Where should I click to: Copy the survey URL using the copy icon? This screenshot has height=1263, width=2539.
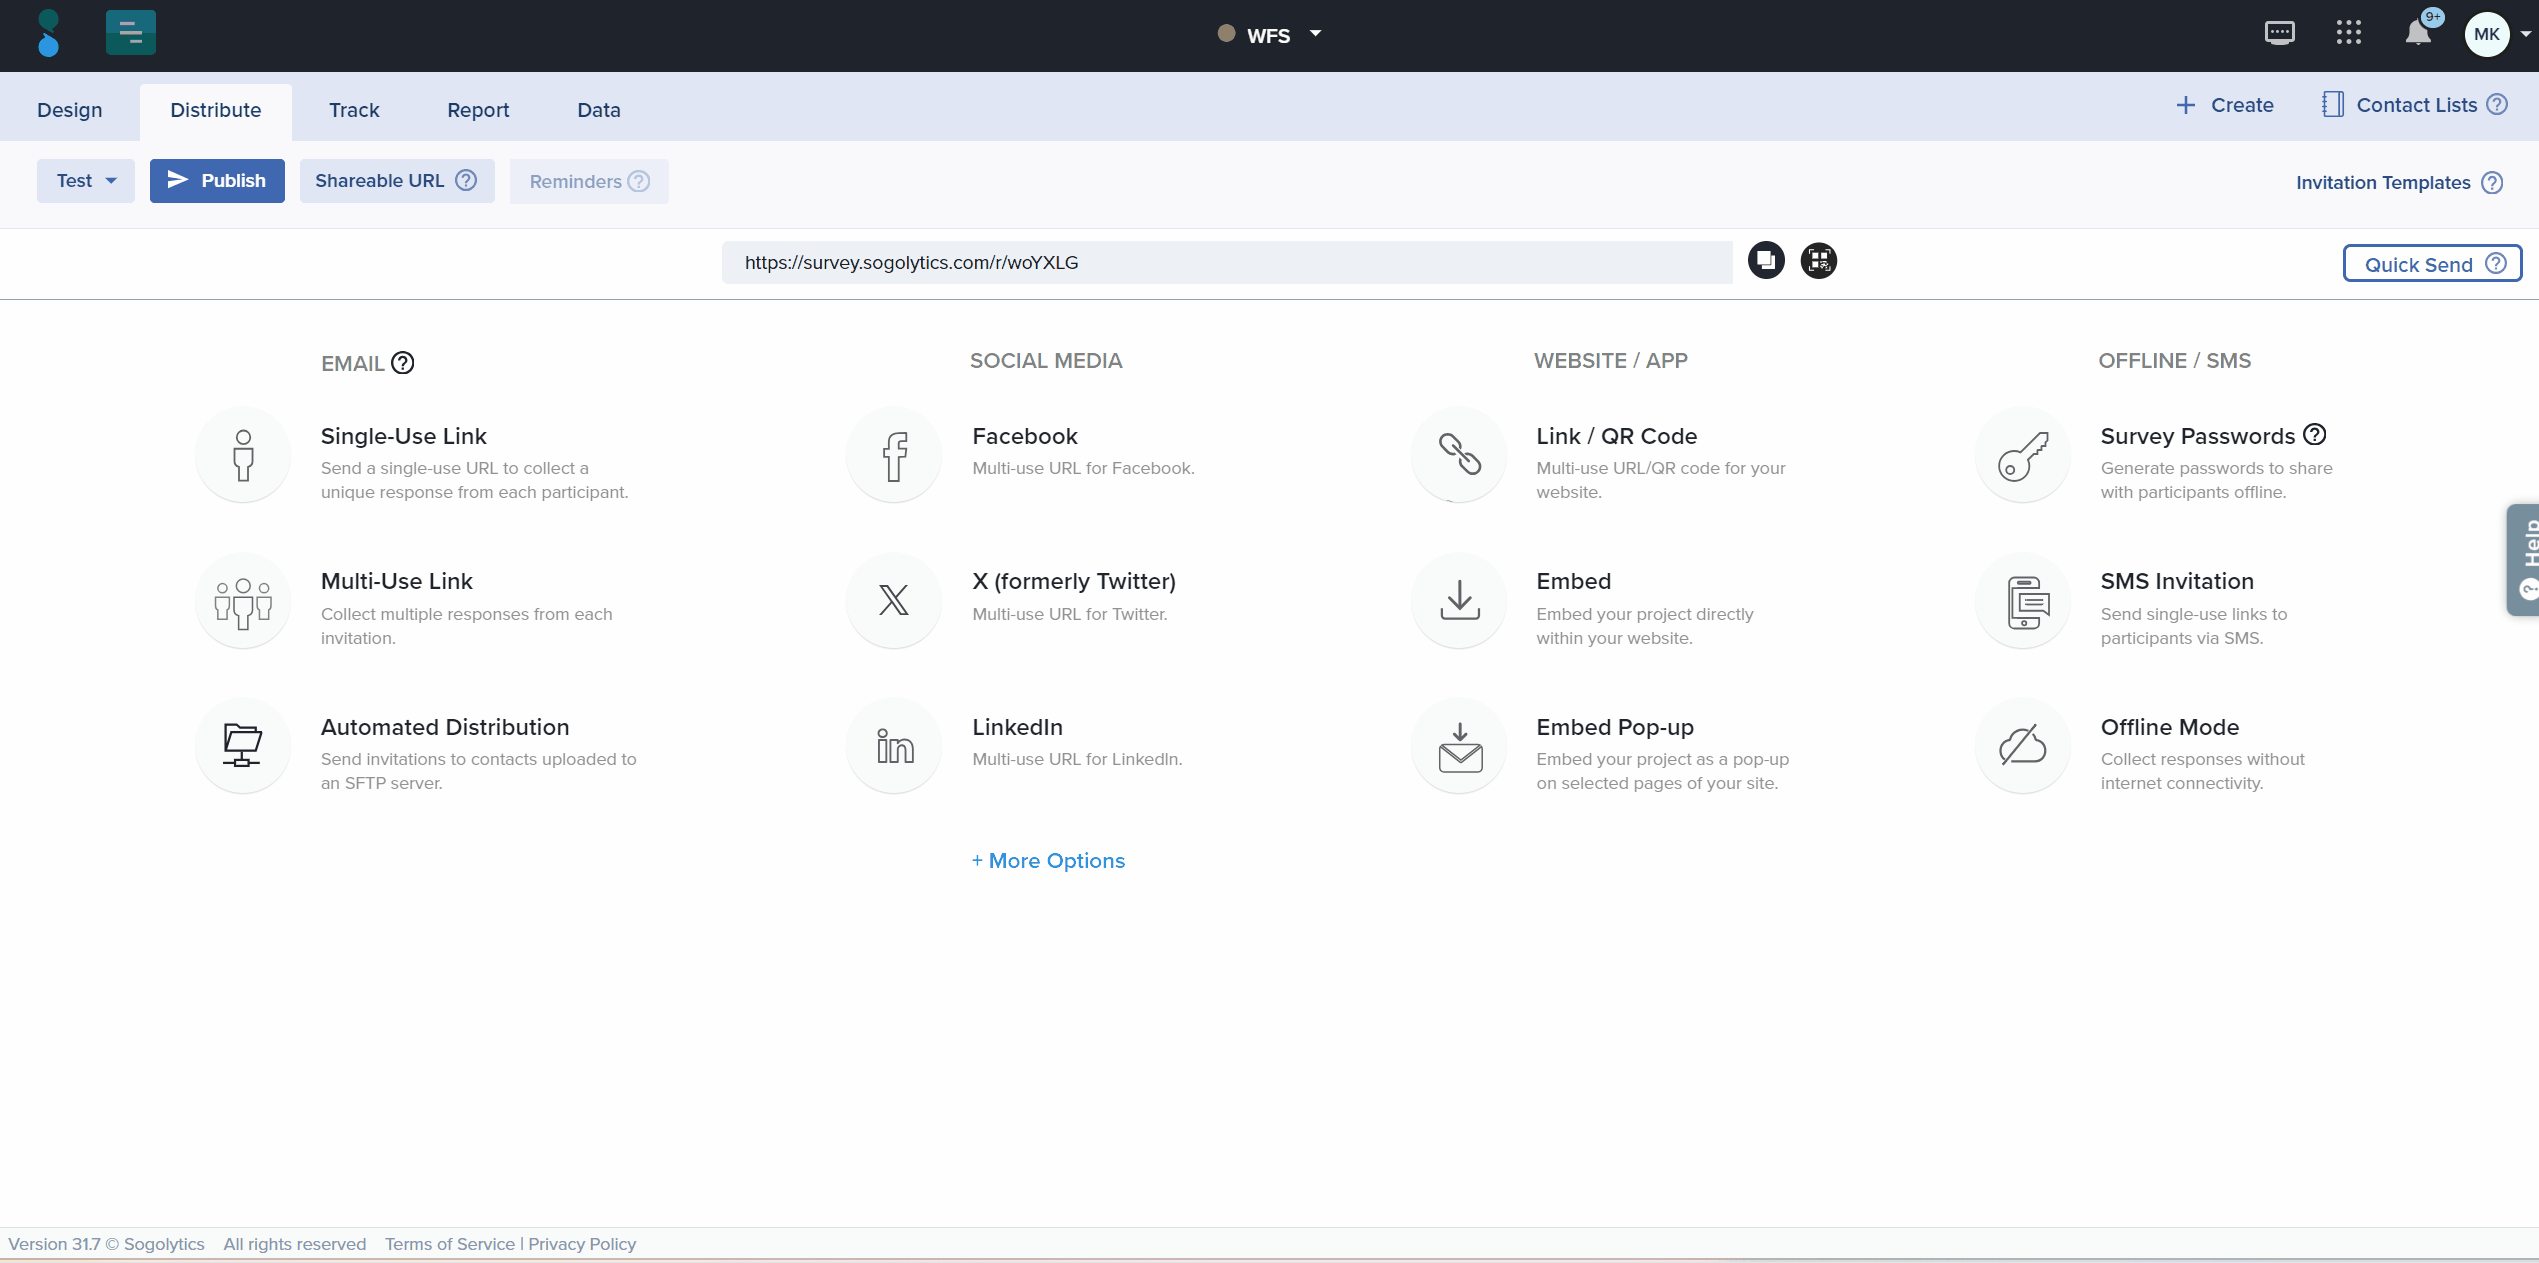(x=1765, y=260)
